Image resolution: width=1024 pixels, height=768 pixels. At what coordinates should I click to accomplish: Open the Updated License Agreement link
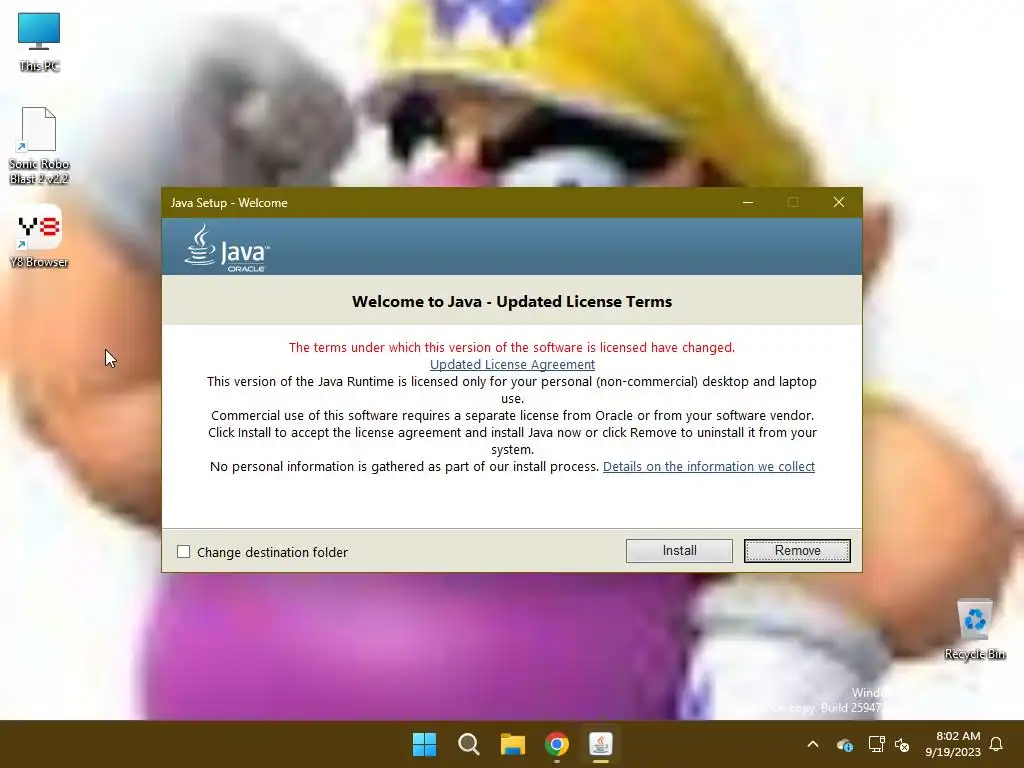[512, 364]
